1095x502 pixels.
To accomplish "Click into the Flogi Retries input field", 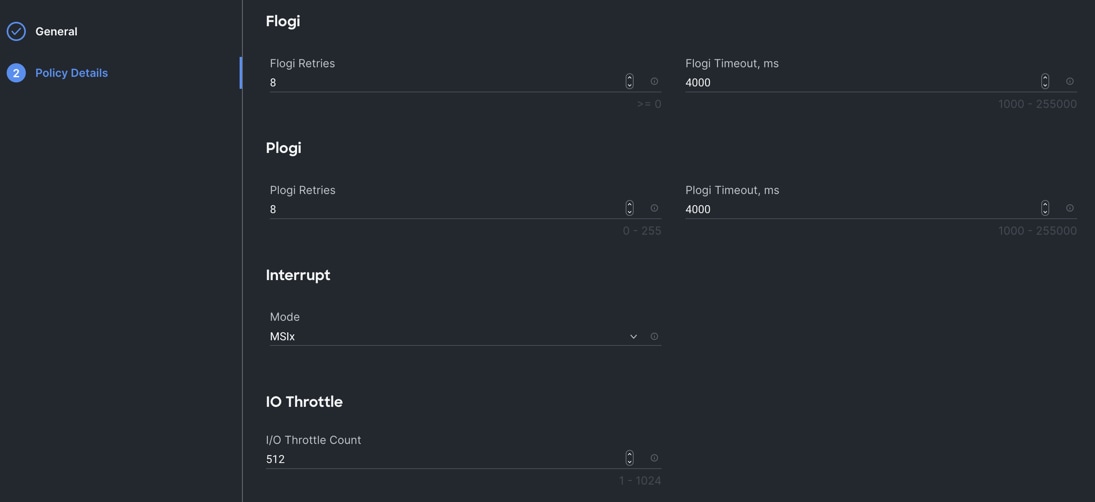I will click(x=440, y=83).
